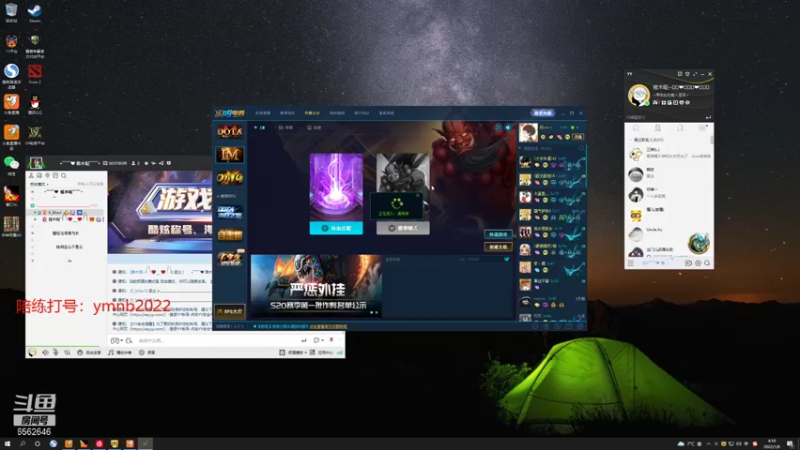
Task: Open the yellow highlighted tab in game platform navigation
Action: 312,113
